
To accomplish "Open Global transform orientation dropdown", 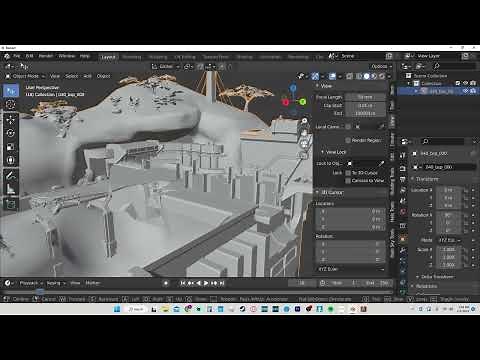I will (166, 66).
